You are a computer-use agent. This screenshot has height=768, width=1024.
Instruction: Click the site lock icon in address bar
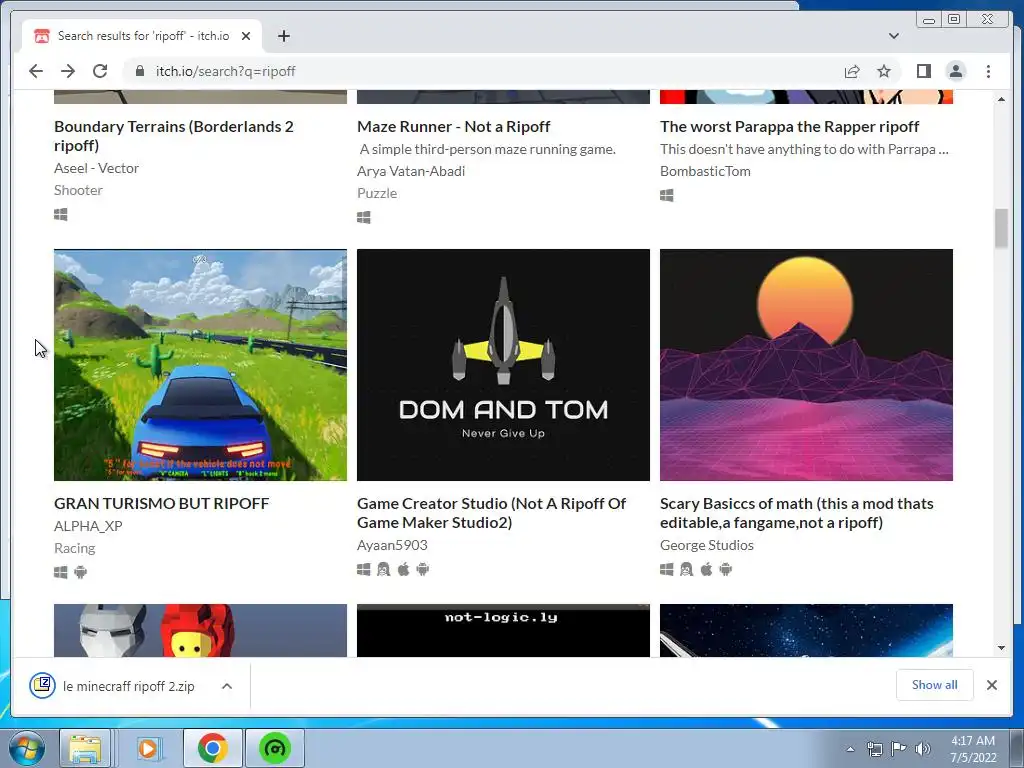[139, 71]
